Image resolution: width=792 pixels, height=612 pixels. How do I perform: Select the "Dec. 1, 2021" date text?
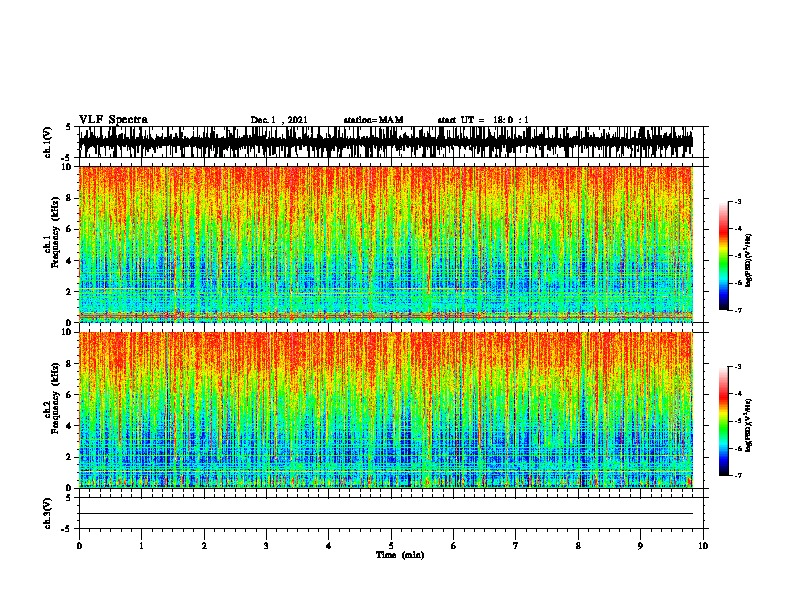(279, 120)
